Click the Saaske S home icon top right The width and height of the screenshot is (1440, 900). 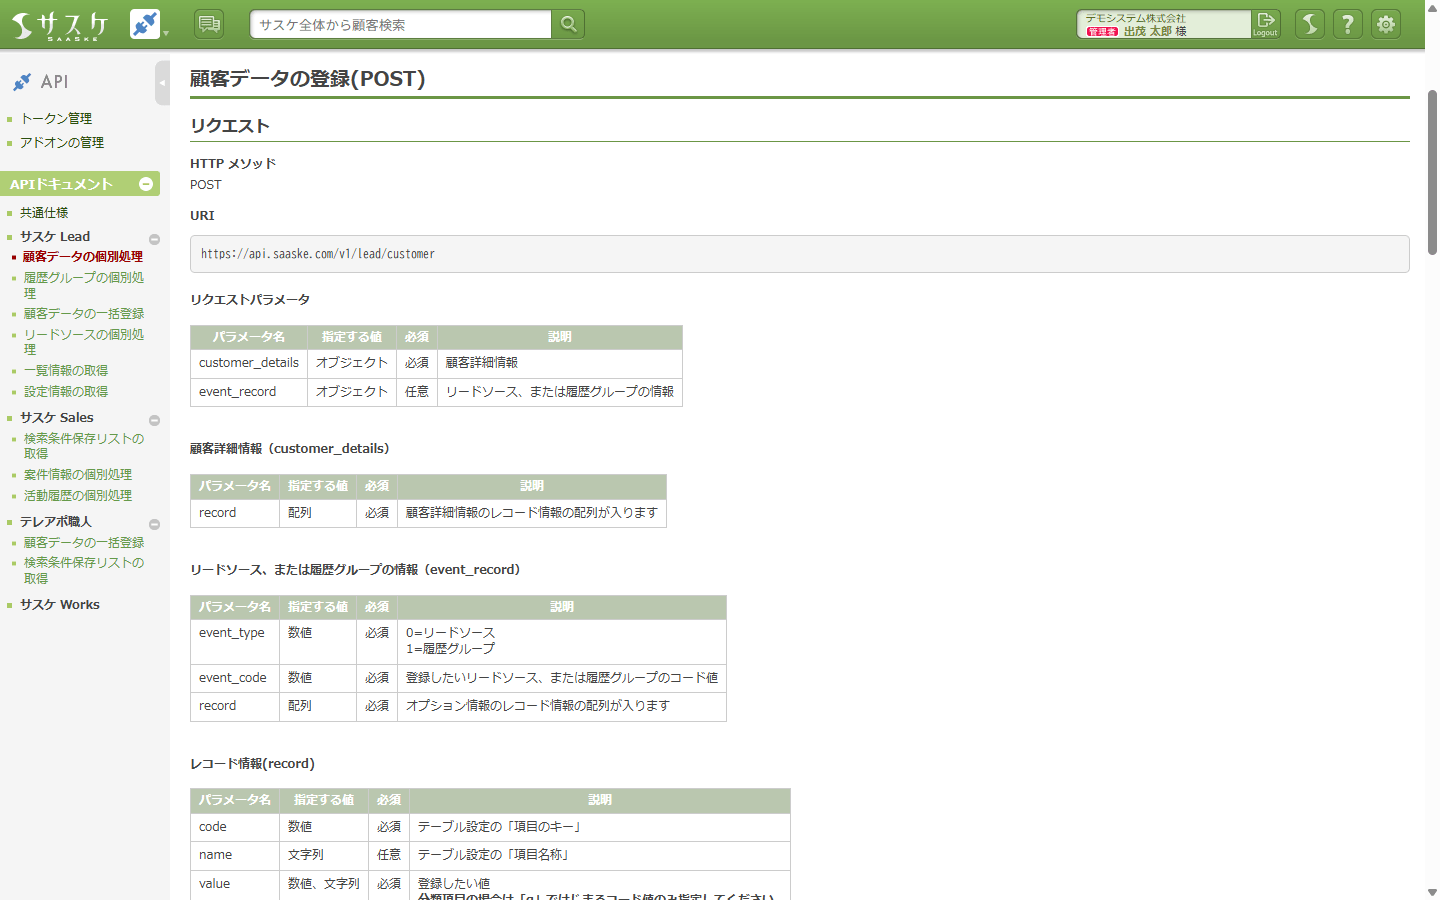pos(1309,24)
